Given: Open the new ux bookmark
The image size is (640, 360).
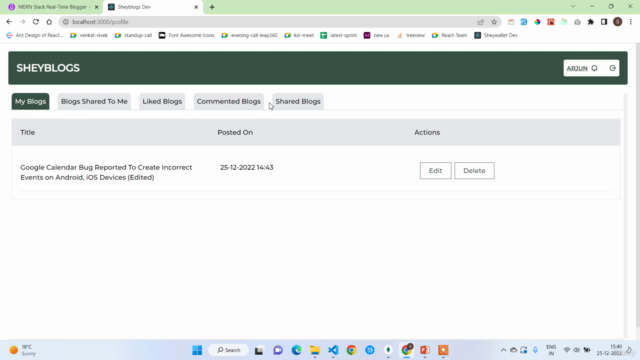Looking at the screenshot, I should pos(376,35).
